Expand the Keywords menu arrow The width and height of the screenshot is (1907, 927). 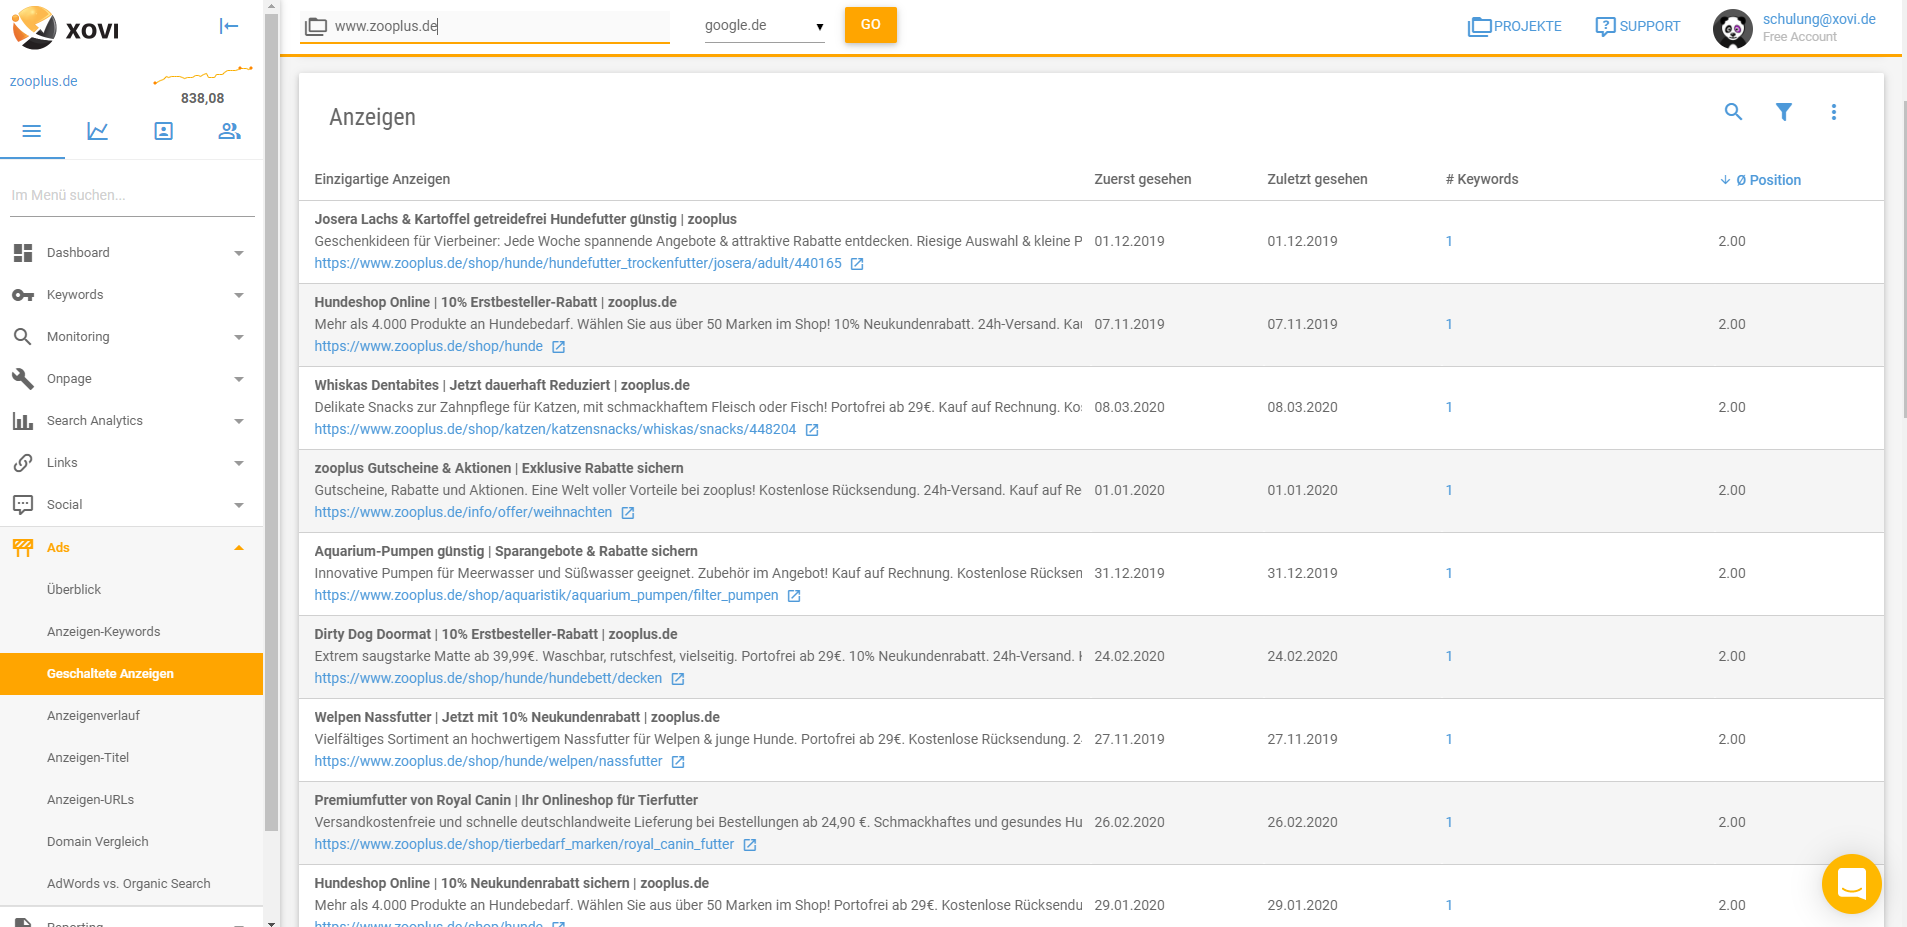239,295
